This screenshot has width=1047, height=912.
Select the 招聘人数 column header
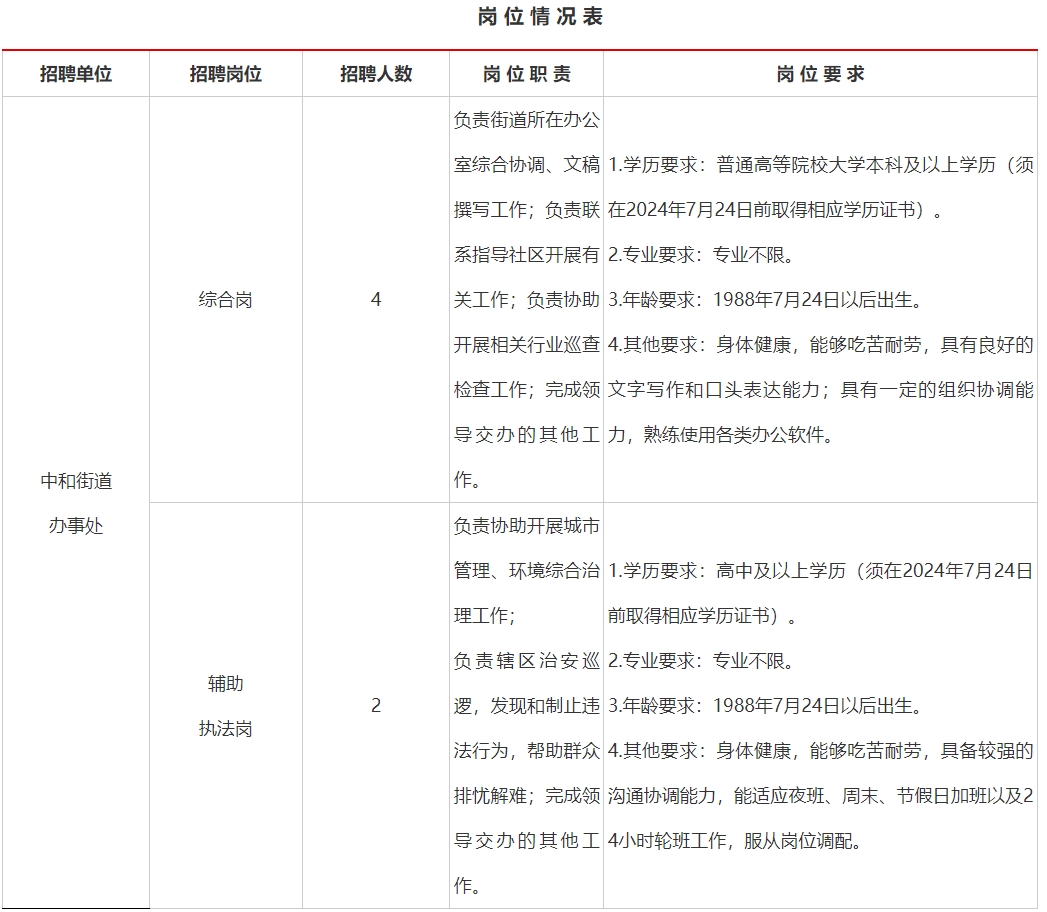coord(376,73)
